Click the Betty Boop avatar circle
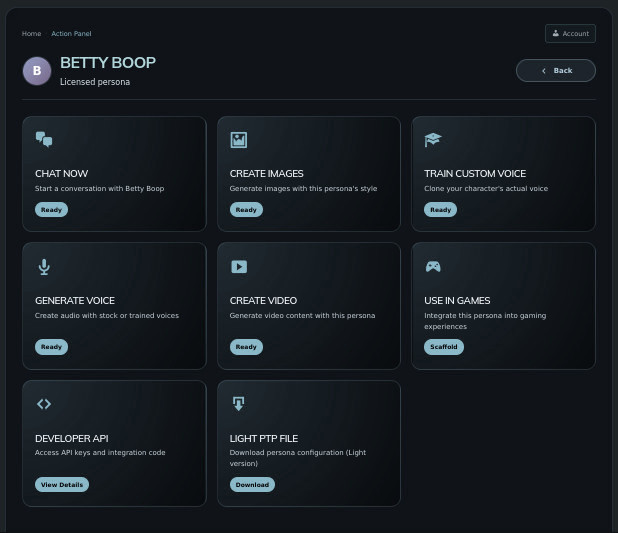 37,71
